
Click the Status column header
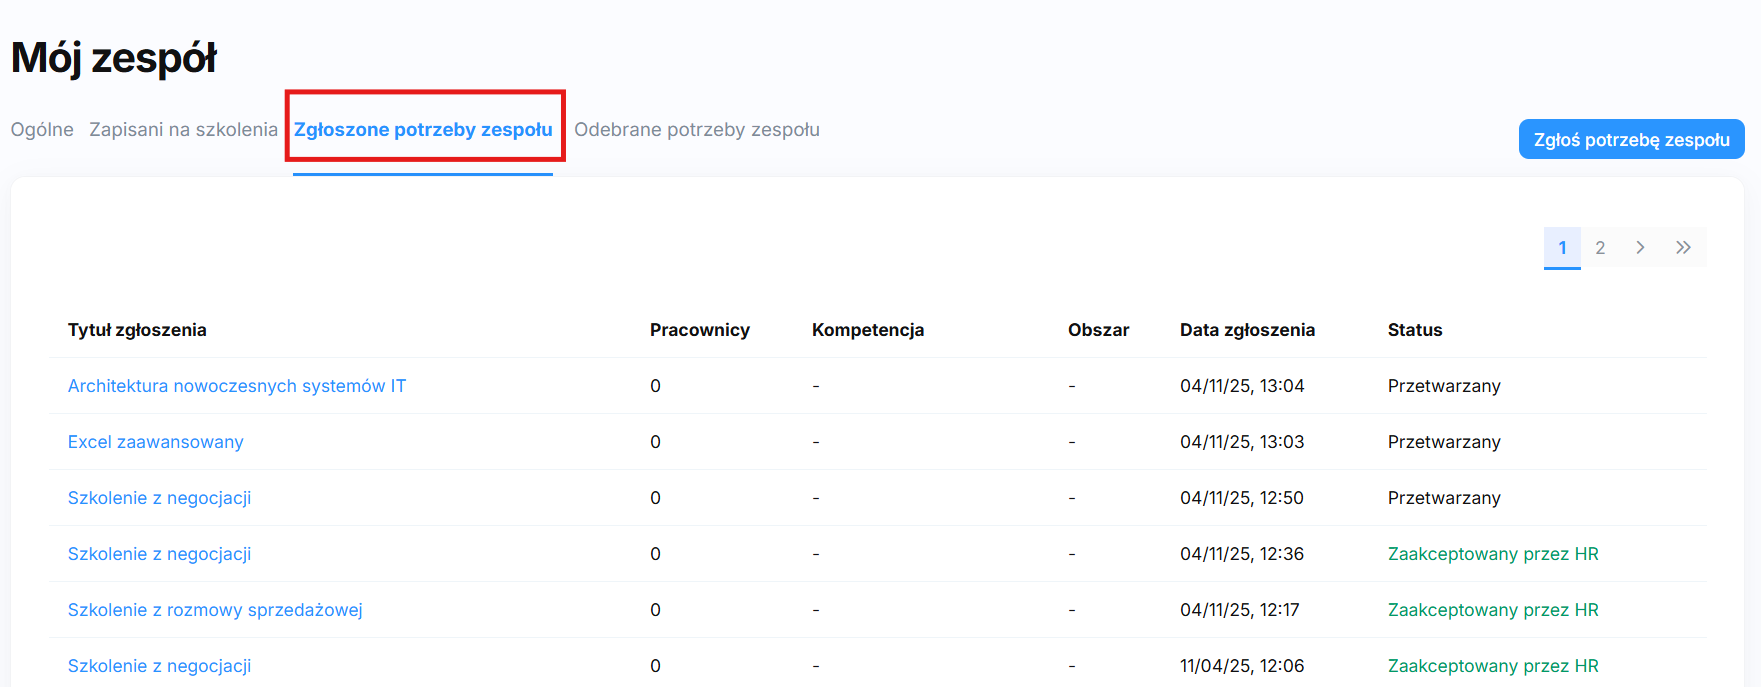pyautogui.click(x=1414, y=330)
